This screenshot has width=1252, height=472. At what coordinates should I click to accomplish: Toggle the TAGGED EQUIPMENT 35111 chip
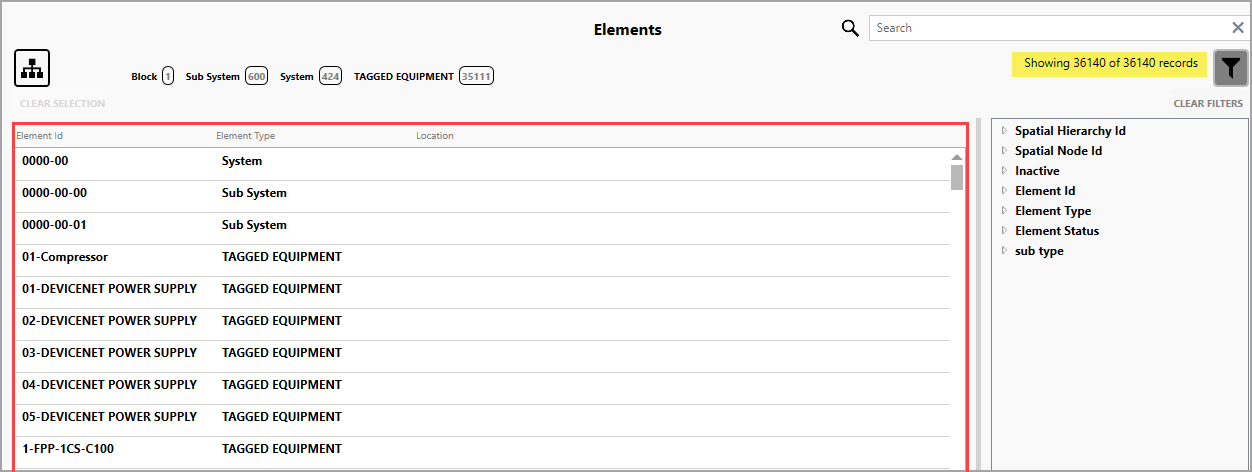[x=423, y=76]
